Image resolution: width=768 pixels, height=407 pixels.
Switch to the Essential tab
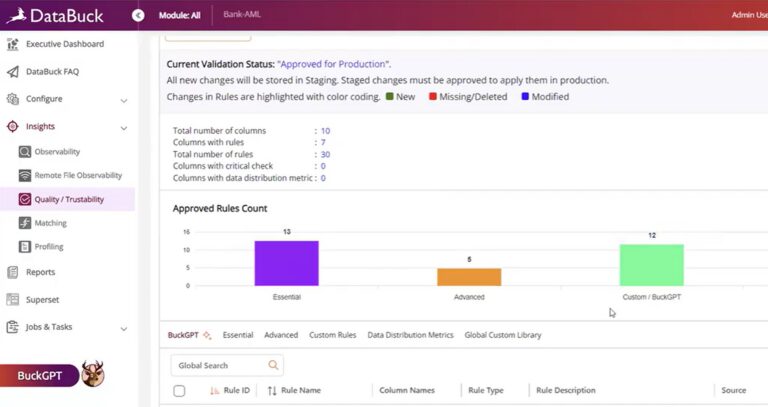click(238, 335)
